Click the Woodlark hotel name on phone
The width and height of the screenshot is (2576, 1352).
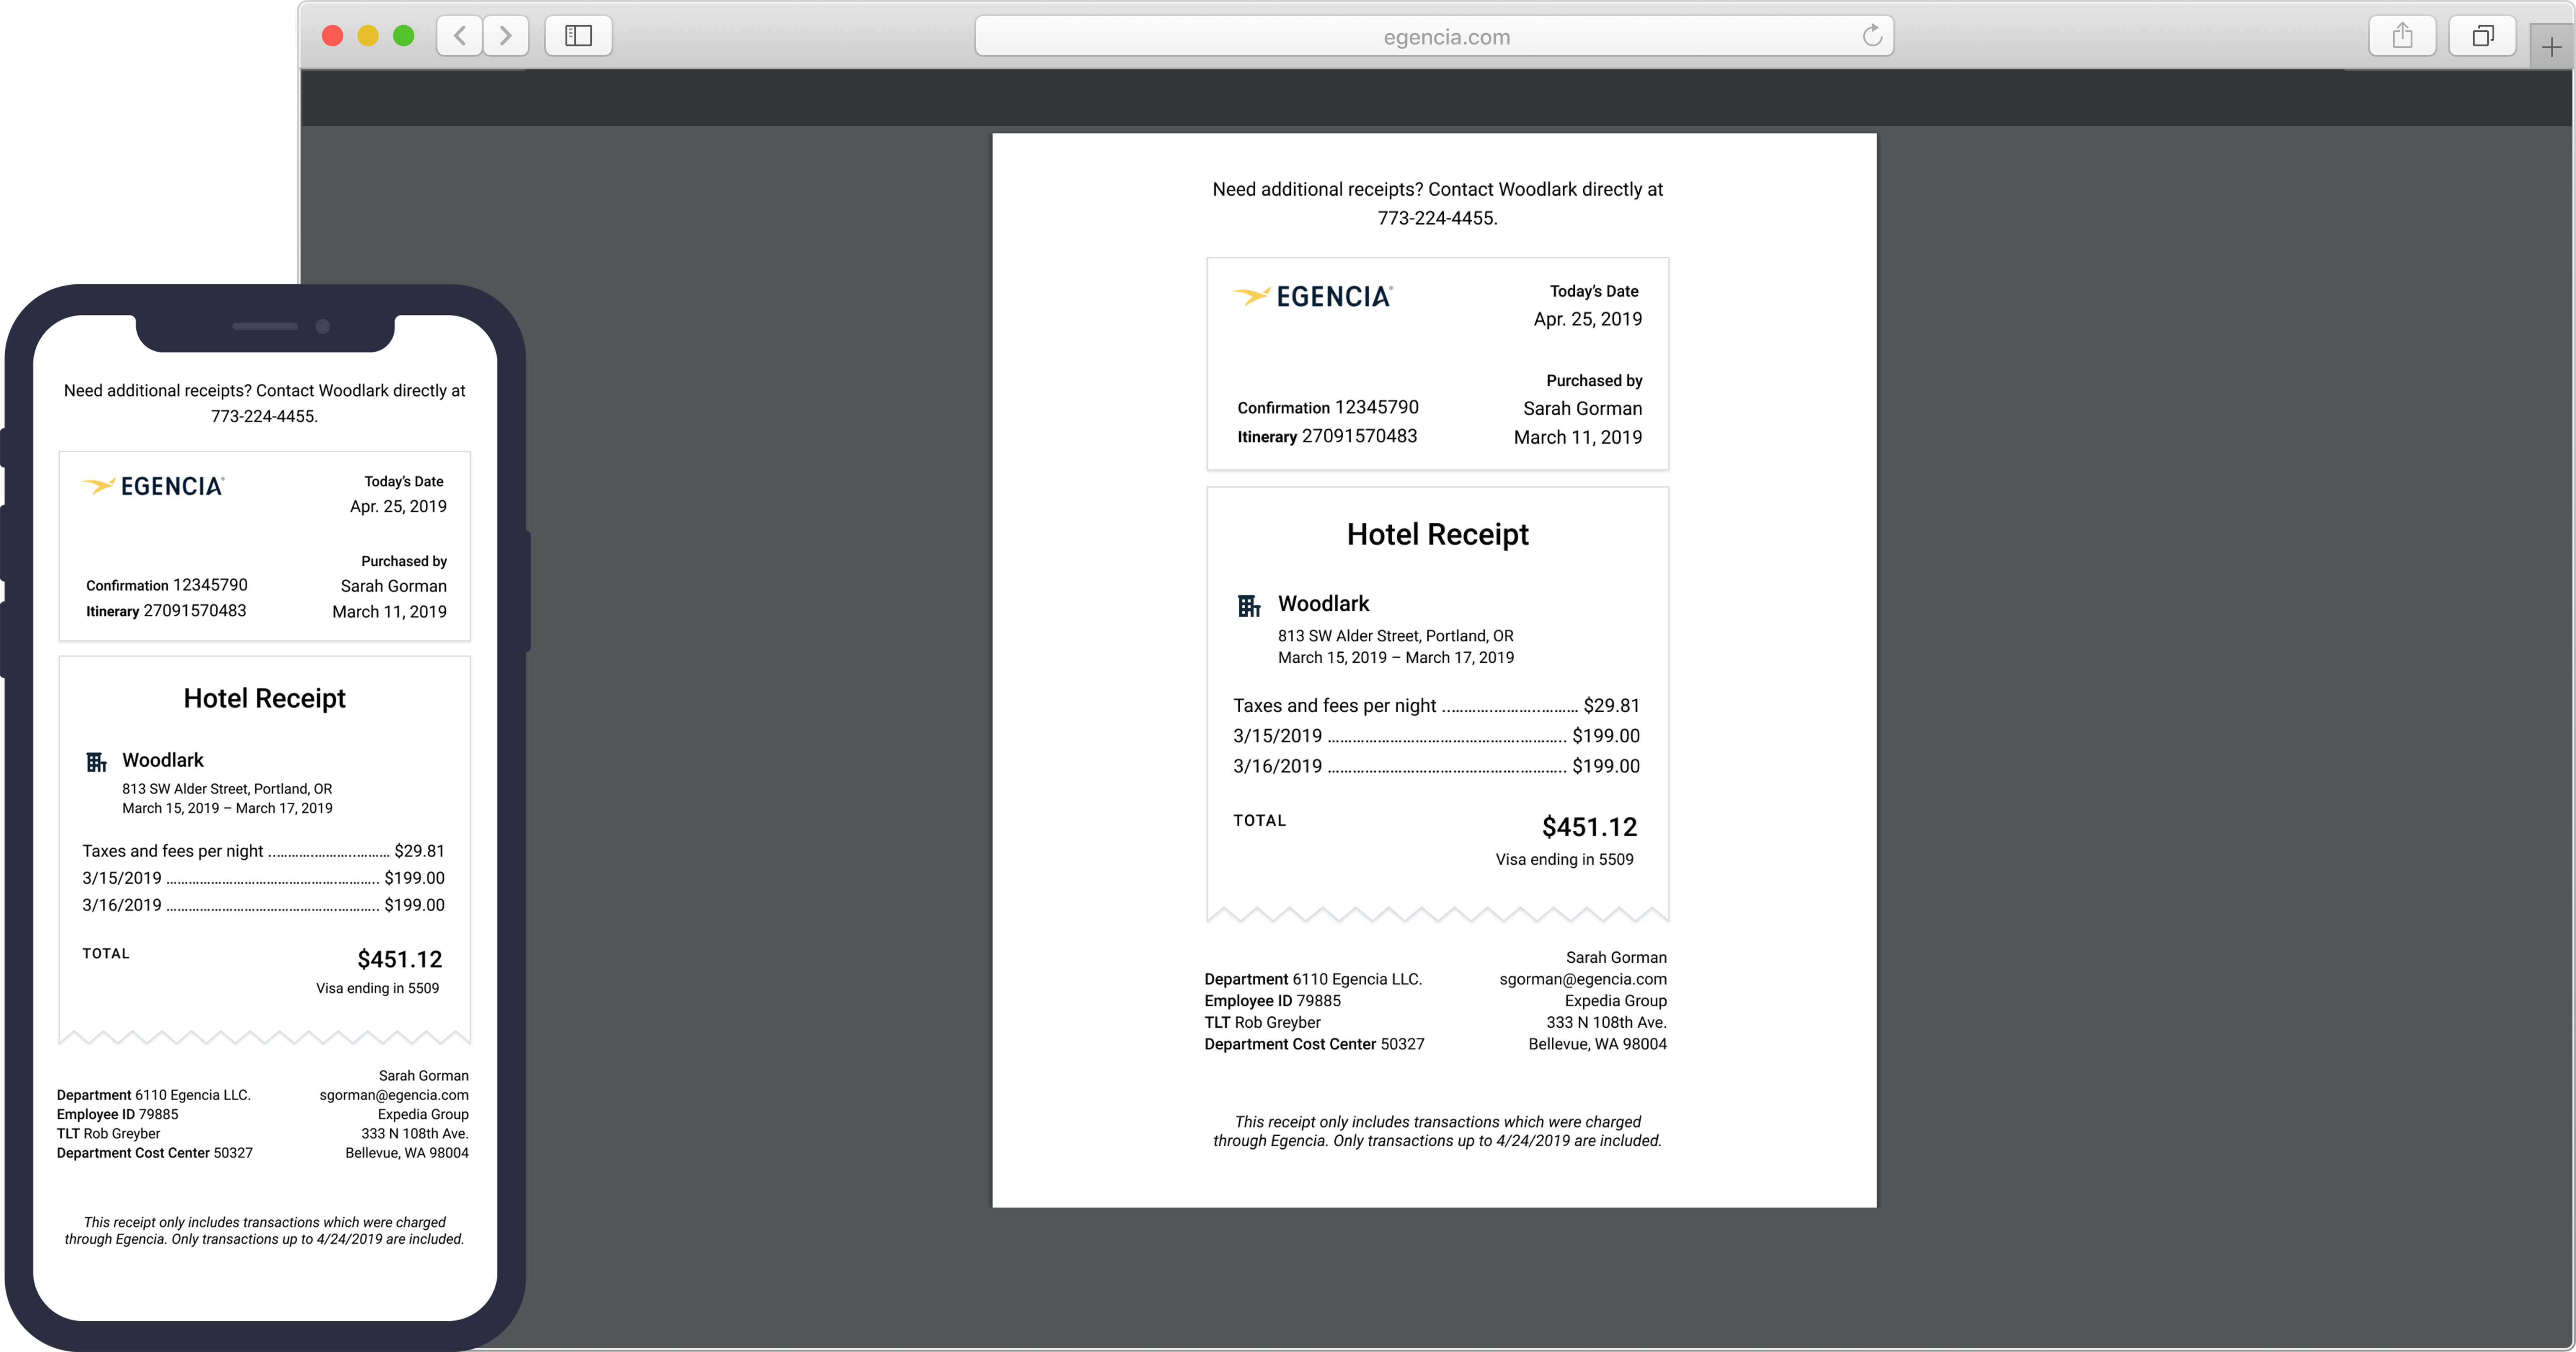pyautogui.click(x=163, y=760)
